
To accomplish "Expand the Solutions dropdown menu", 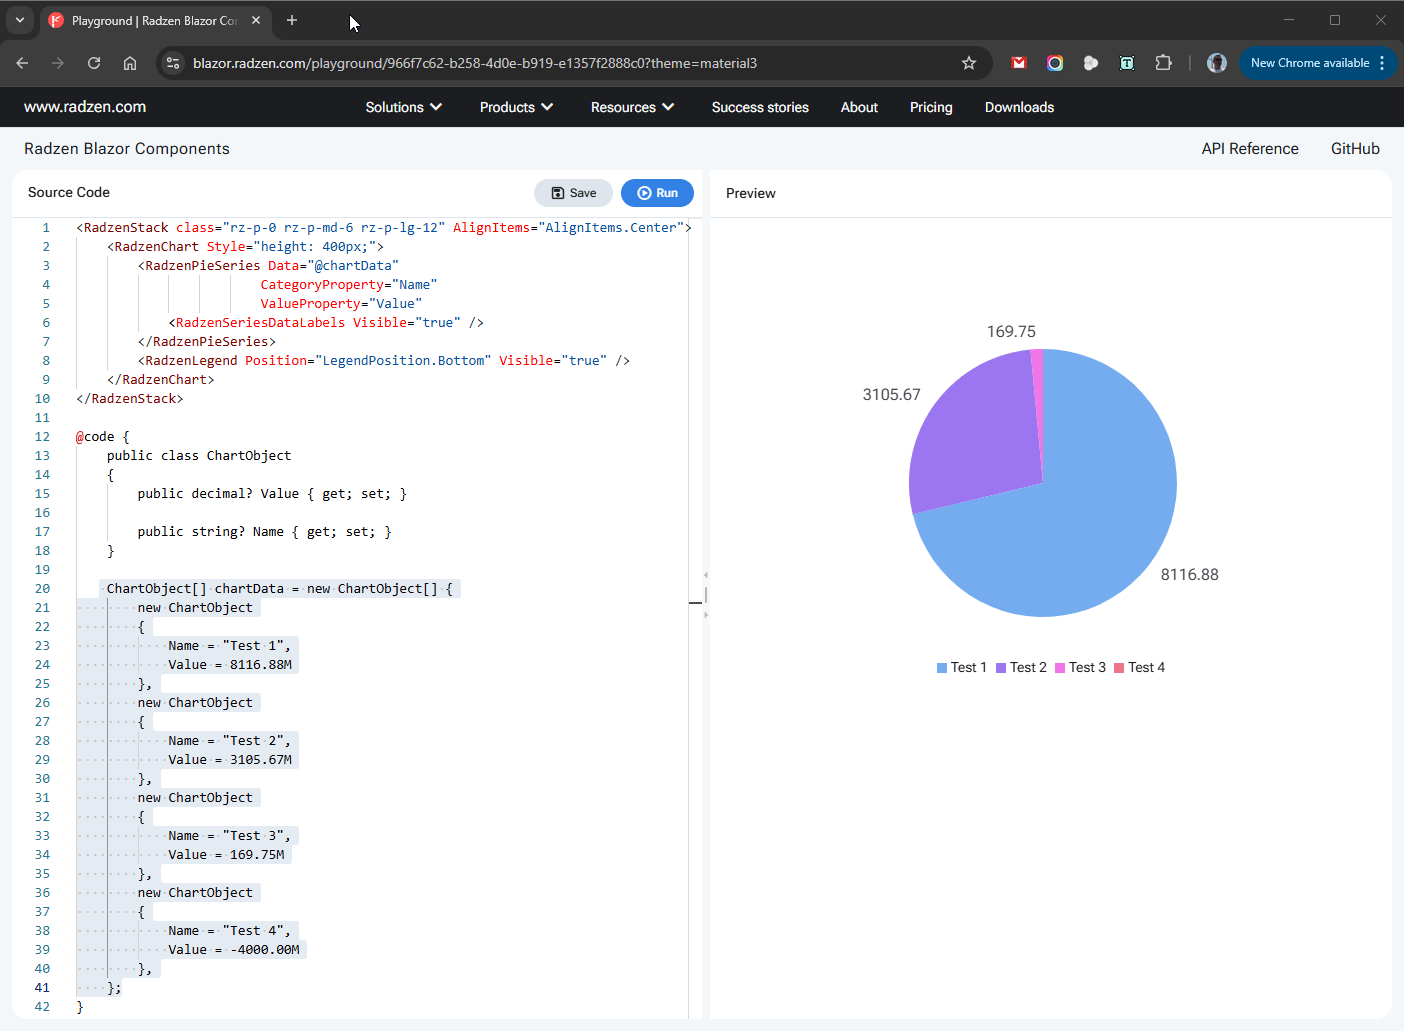I will click(403, 107).
